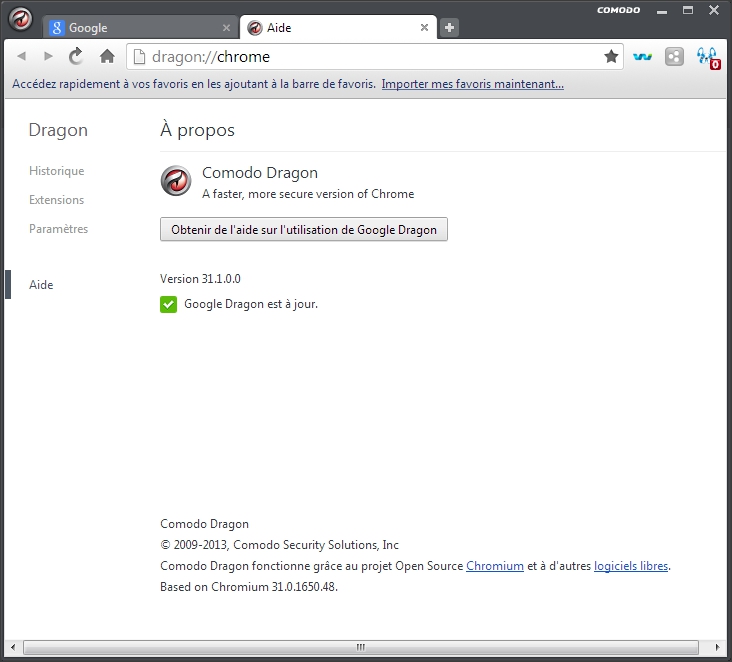732x662 pixels.
Task: Go back with the back arrow
Action: pos(21,56)
